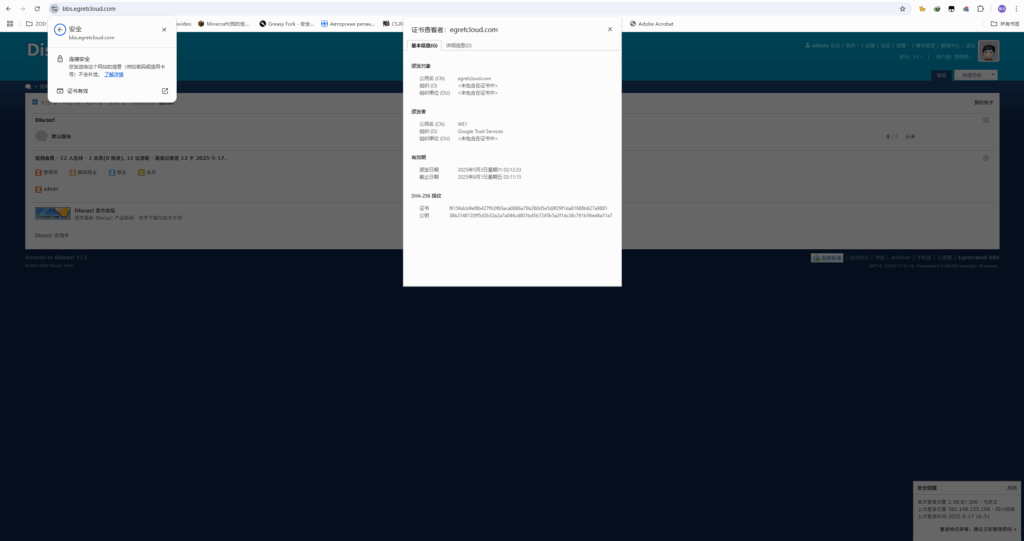Image resolution: width=1024 pixels, height=541 pixels.
Task: Click the 默认版块 speech bubble icon
Action: click(41, 136)
